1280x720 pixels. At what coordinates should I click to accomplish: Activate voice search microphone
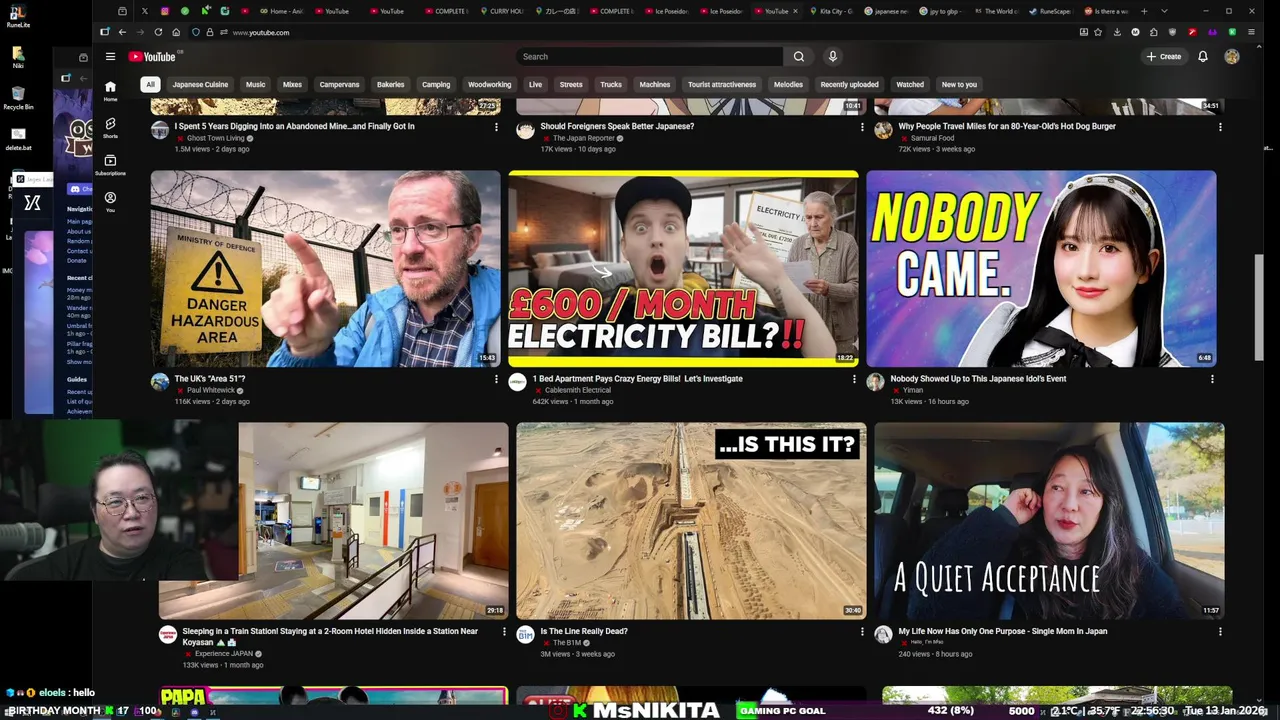832,57
